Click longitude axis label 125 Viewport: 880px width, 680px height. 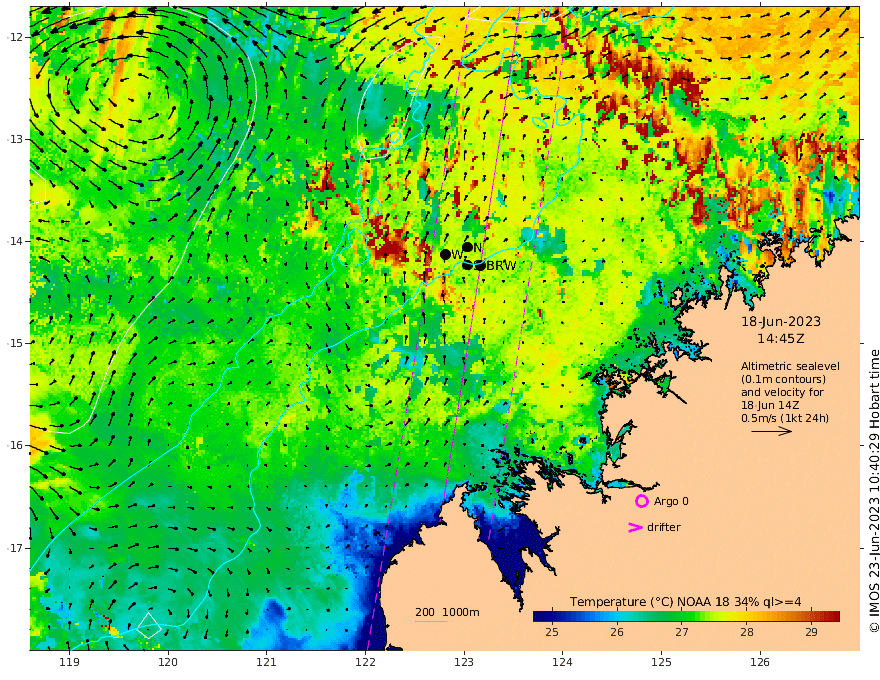[662, 662]
